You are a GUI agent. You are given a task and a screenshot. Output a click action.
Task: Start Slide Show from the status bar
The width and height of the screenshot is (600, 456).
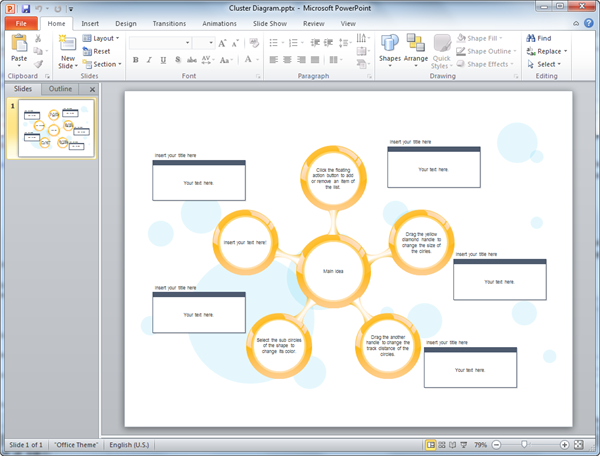463,444
